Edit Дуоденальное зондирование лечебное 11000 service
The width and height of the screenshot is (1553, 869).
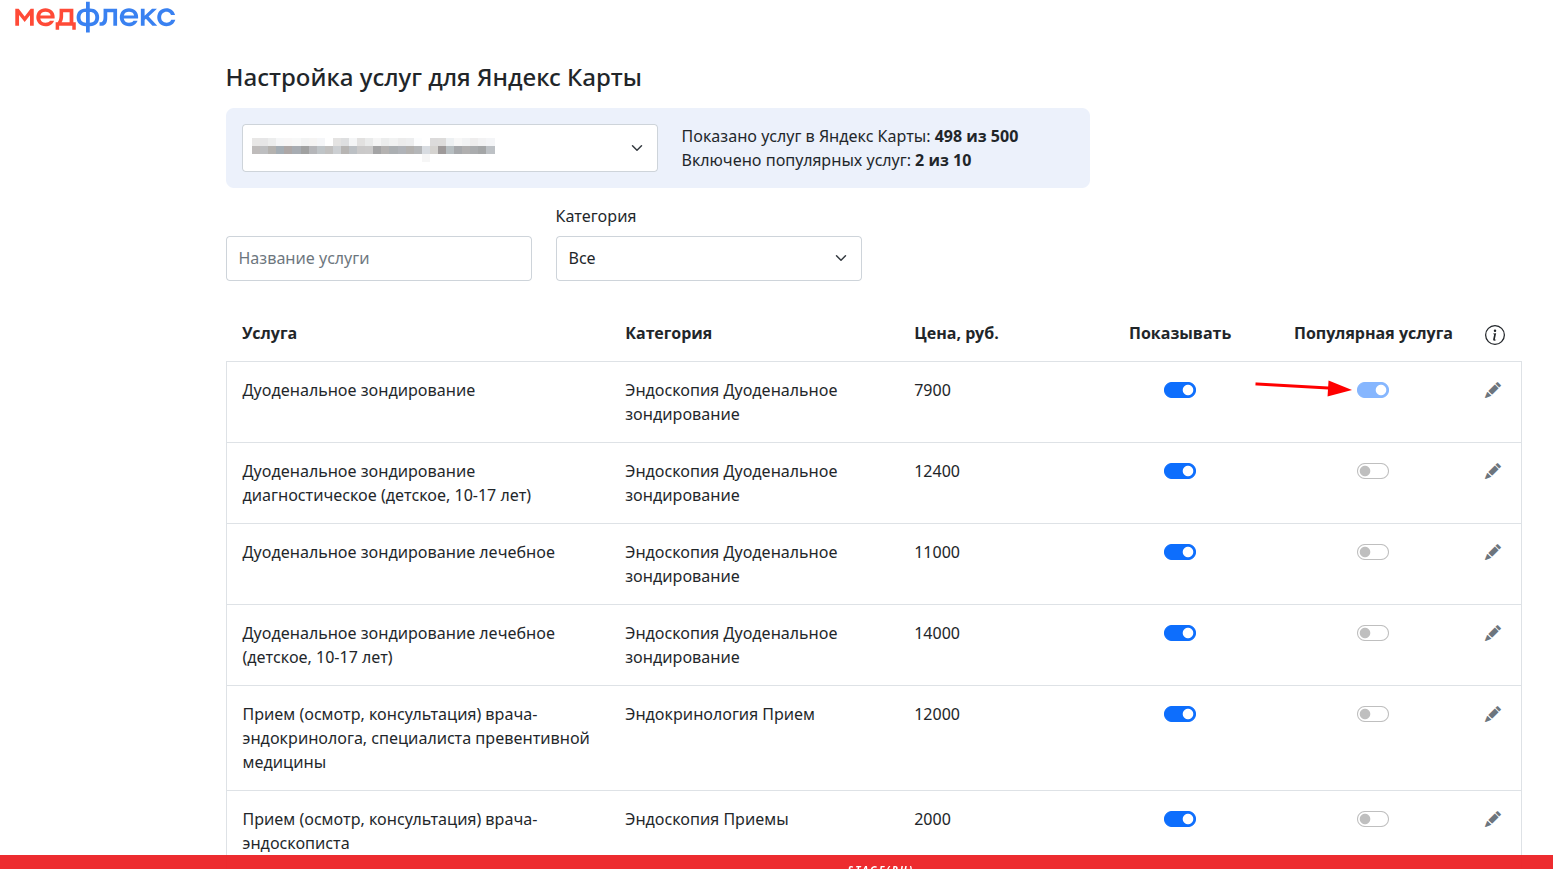(1492, 553)
